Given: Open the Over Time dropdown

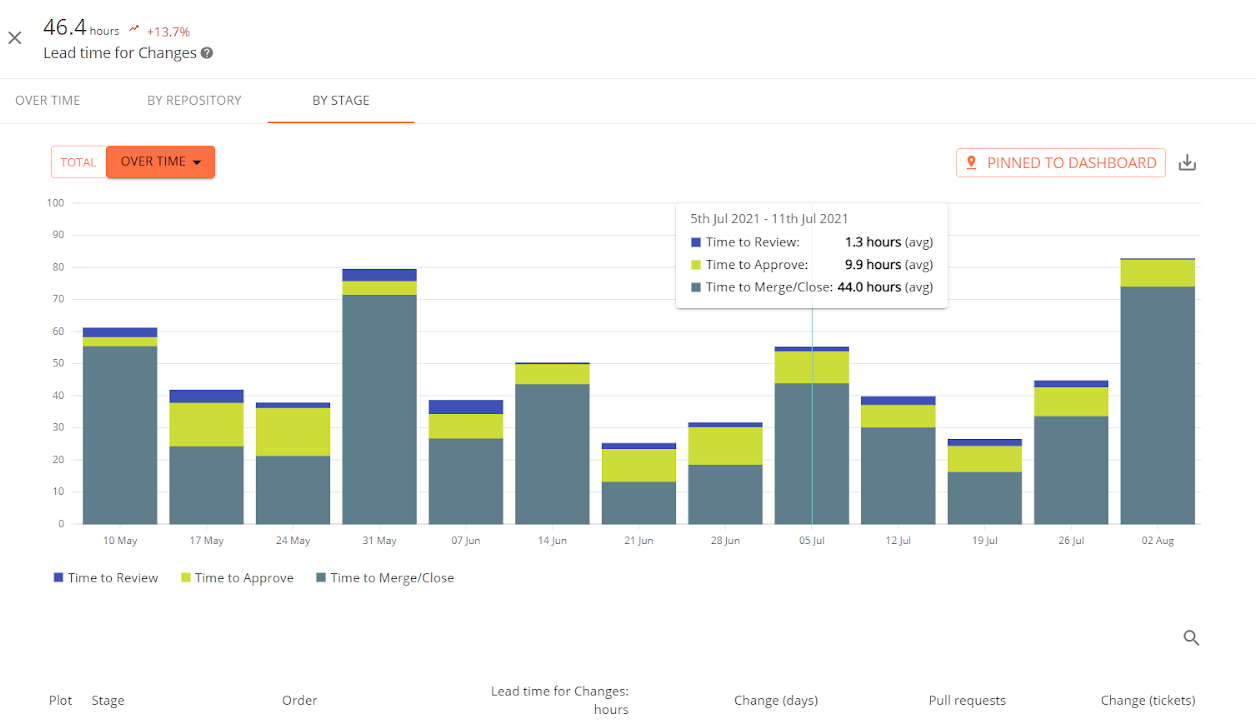Looking at the screenshot, I should [160, 161].
